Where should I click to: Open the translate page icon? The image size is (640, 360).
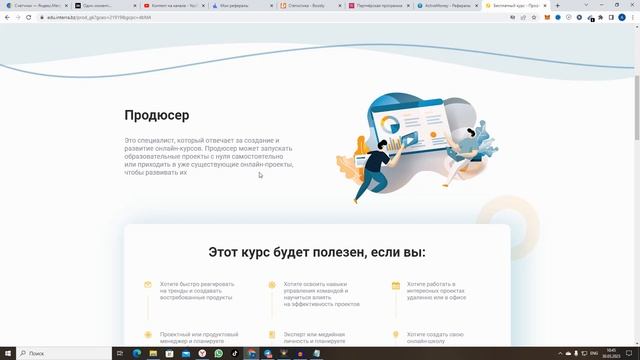click(x=513, y=18)
